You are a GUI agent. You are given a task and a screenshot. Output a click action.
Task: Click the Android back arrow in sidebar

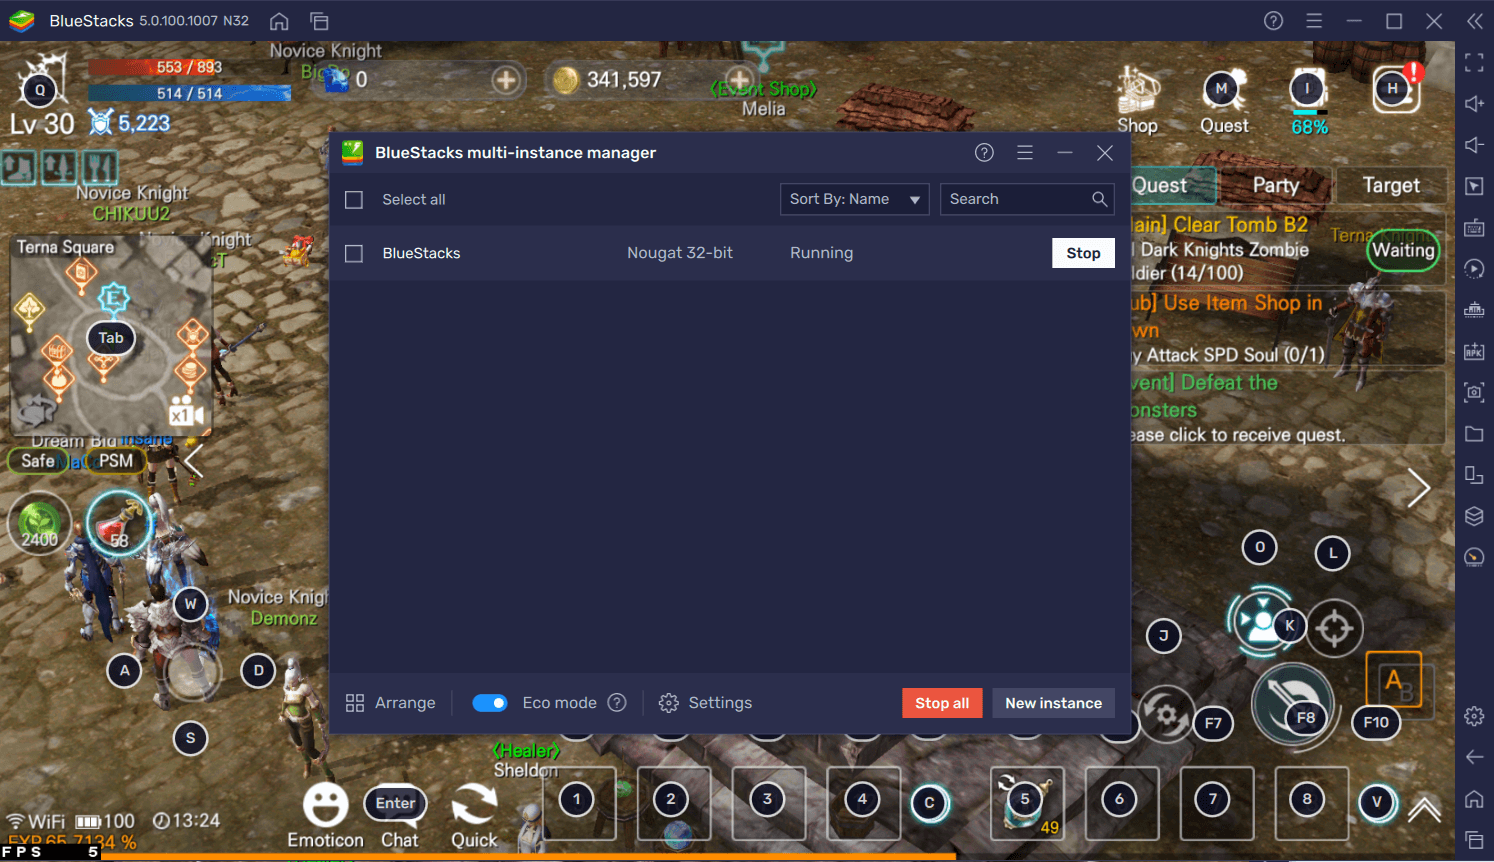point(1474,757)
